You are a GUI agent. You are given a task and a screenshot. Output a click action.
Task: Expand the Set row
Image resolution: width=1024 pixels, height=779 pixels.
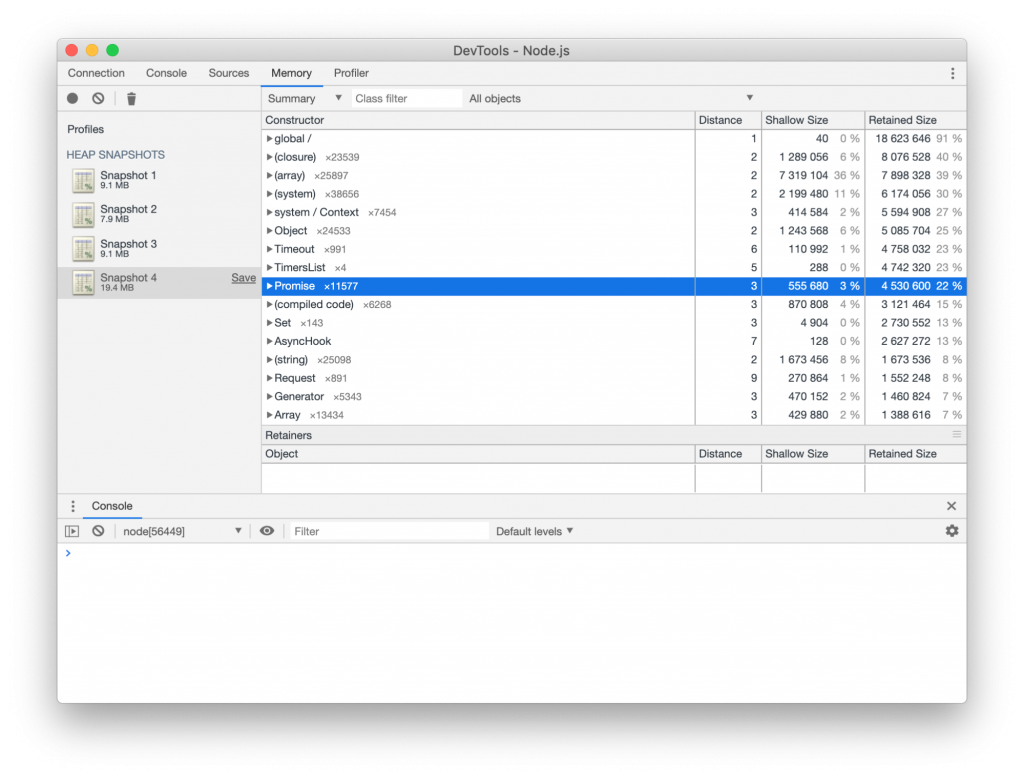(x=269, y=323)
